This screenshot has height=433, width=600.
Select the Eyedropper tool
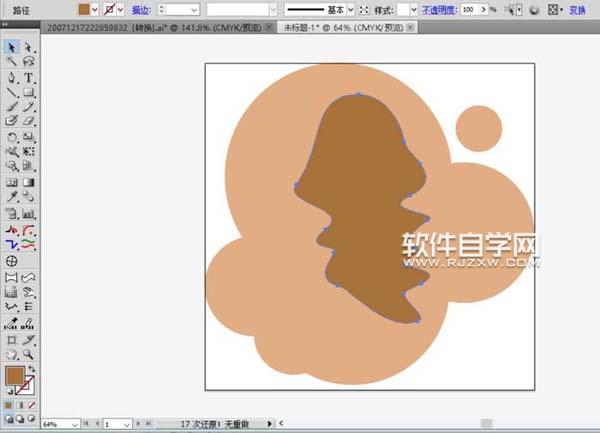pos(11,197)
